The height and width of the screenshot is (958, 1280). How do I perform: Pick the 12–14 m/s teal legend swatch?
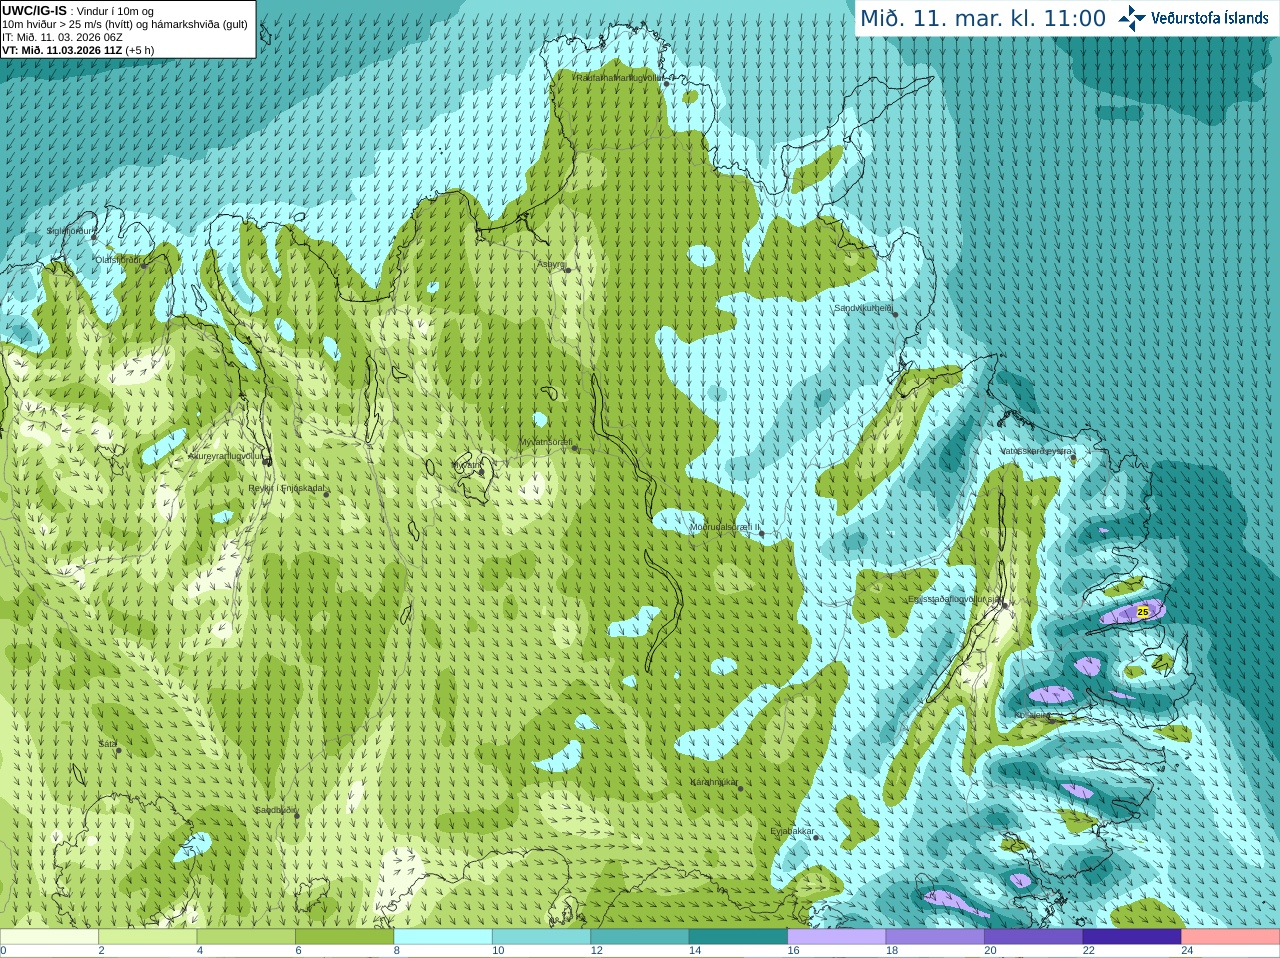tap(640, 937)
